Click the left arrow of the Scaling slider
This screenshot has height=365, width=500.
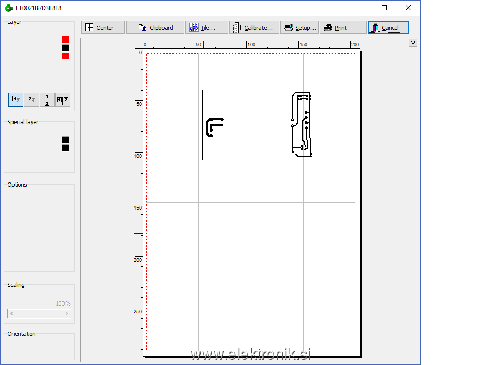coord(12,313)
